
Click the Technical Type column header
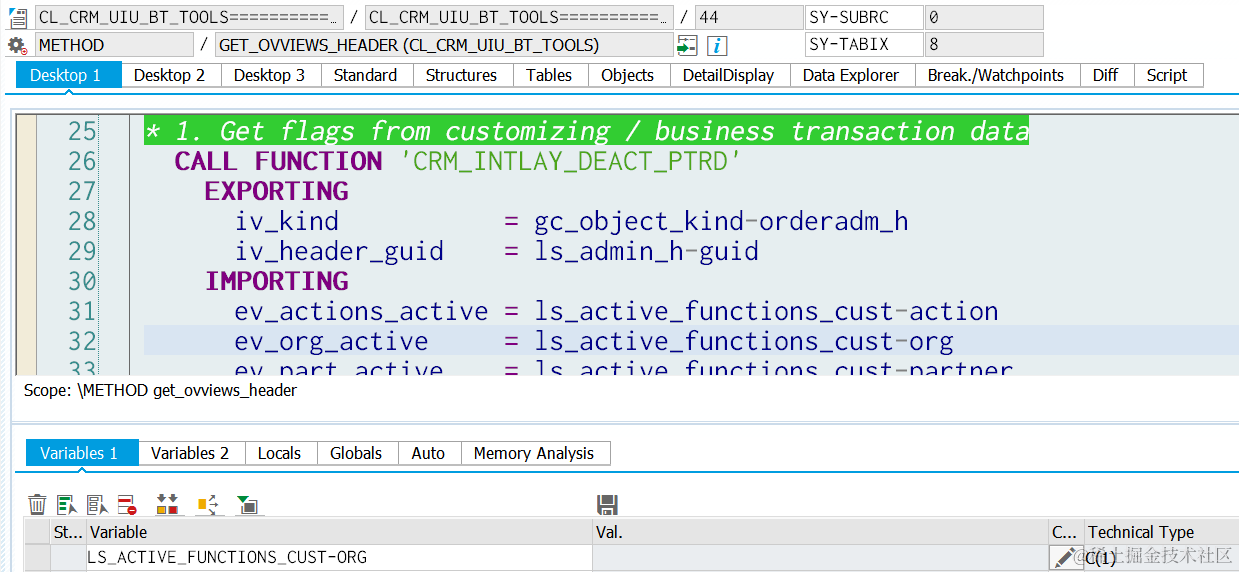click(x=1161, y=532)
